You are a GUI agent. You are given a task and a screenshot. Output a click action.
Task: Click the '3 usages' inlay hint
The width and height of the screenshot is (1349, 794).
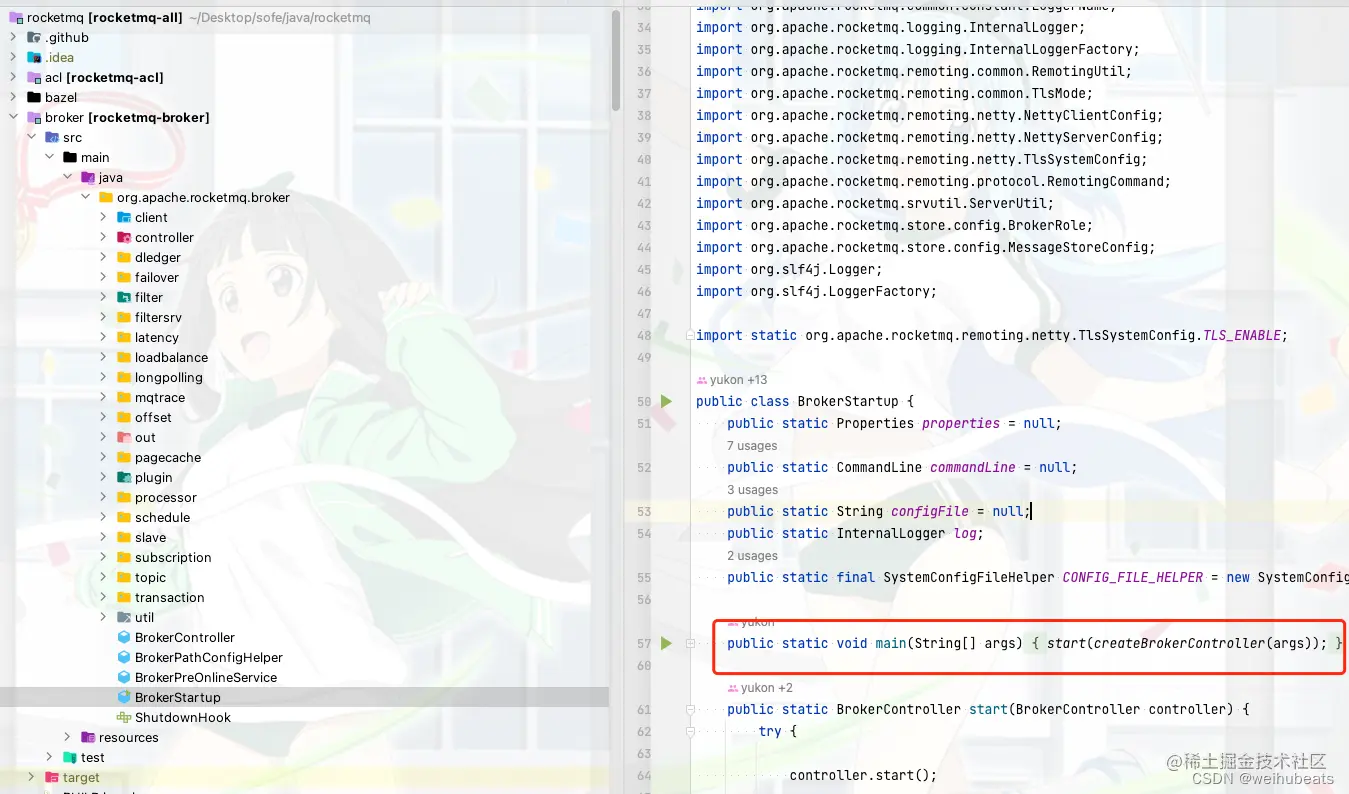coord(752,489)
